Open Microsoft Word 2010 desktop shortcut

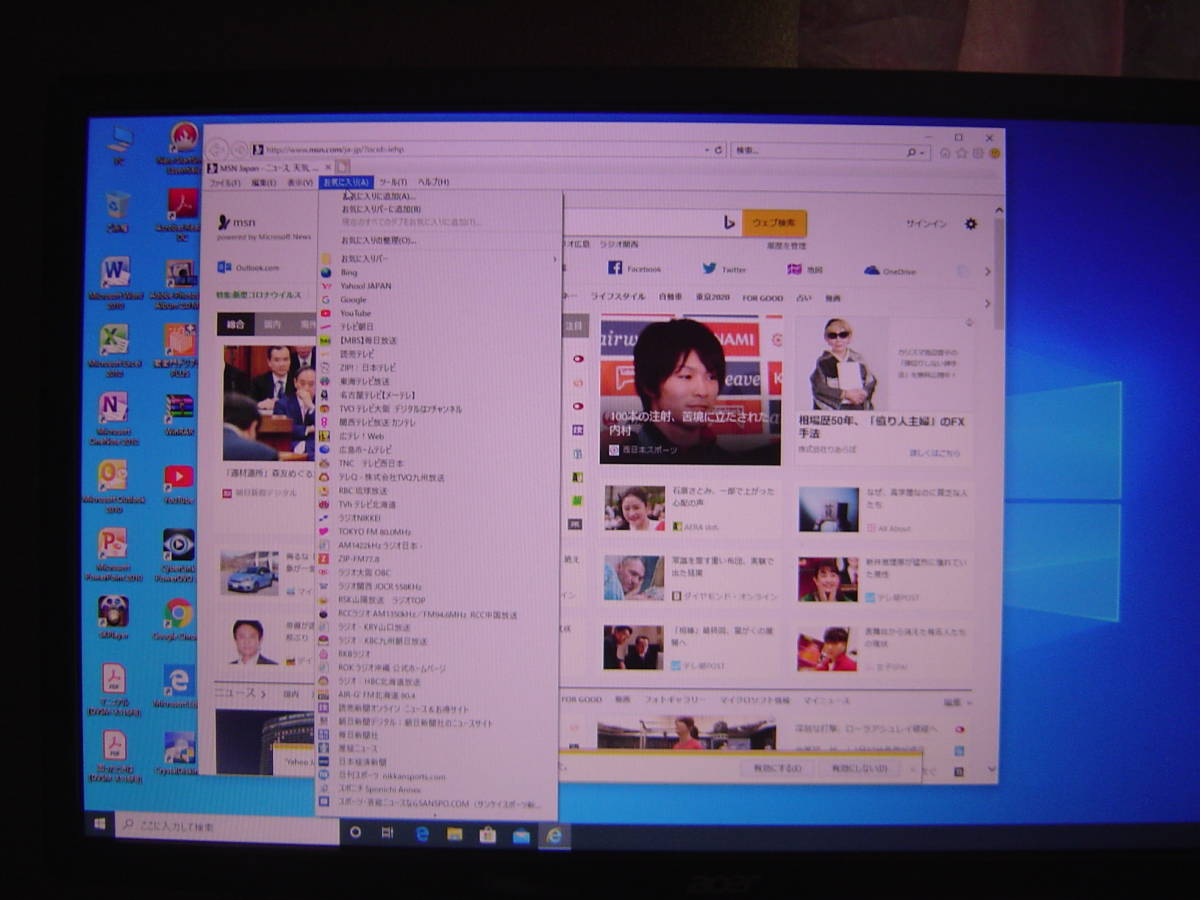[x=116, y=279]
